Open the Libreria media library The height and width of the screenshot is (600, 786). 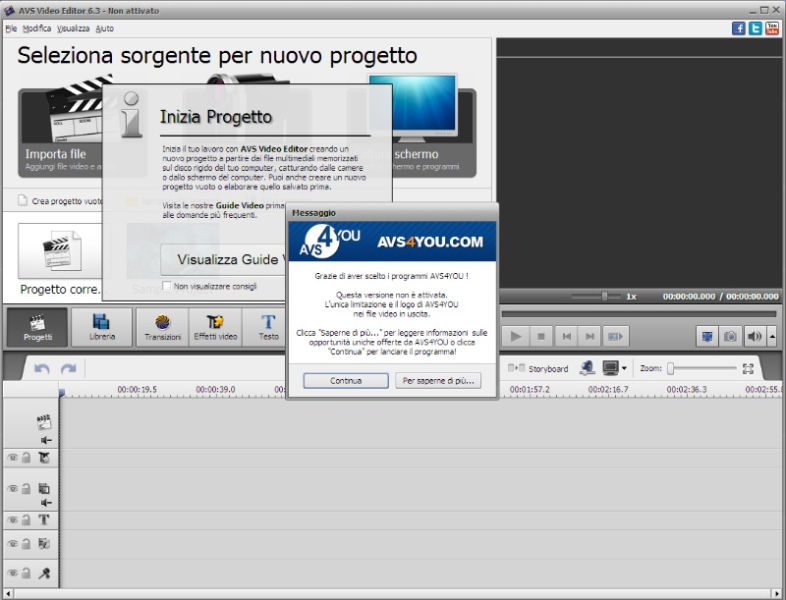point(101,327)
